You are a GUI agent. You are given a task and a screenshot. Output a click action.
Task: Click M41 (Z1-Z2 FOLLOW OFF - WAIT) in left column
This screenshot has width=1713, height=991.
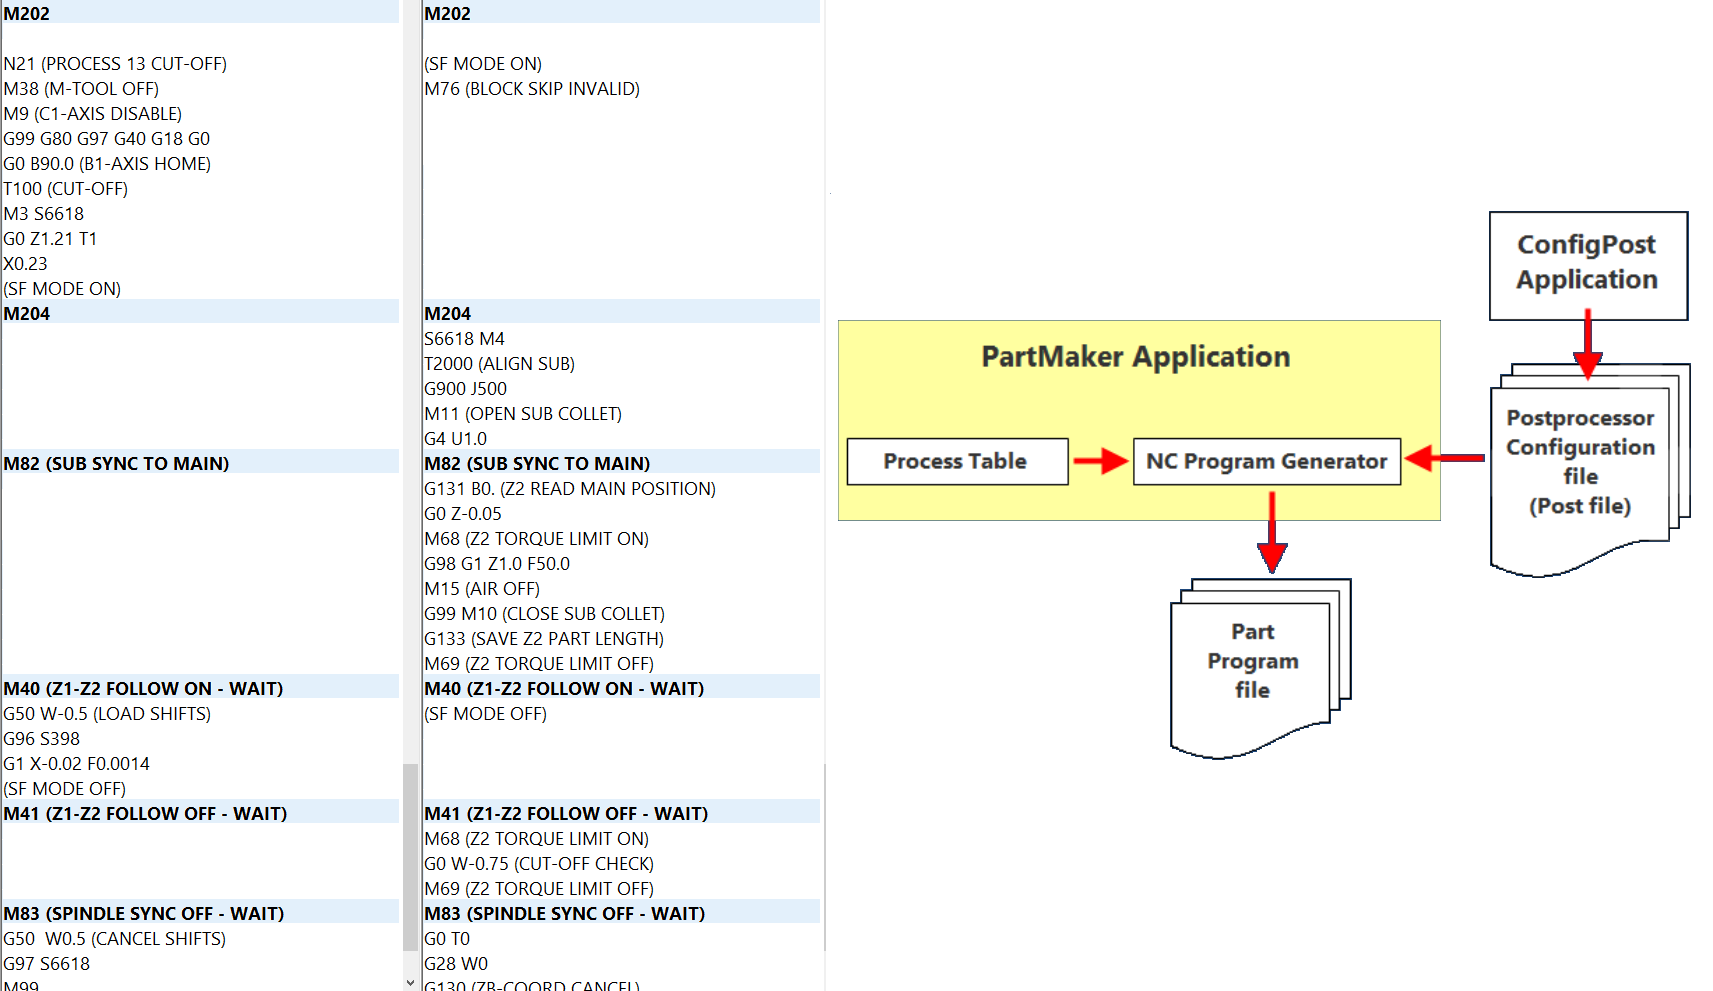(200, 813)
